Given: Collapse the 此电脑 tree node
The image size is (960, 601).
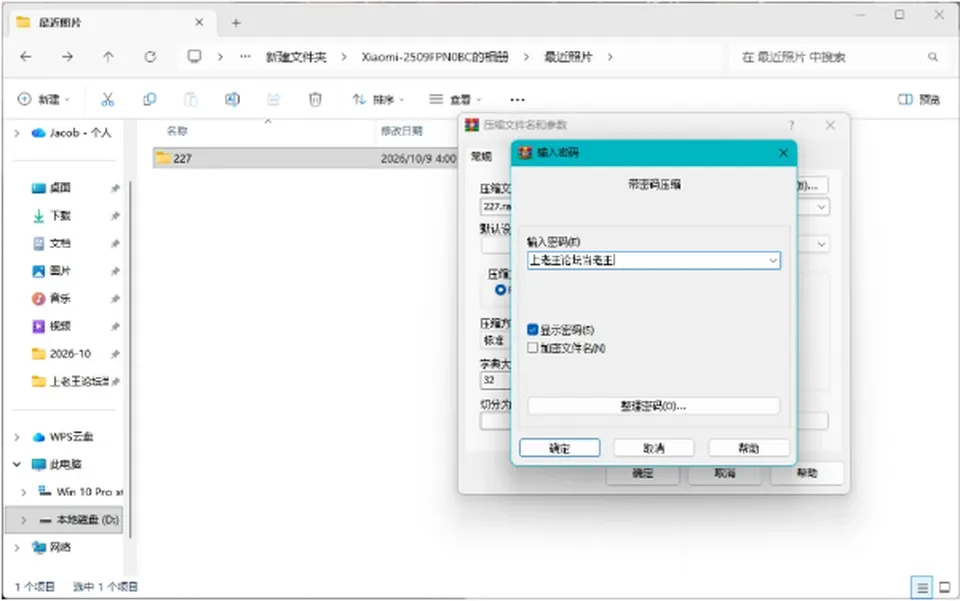Looking at the screenshot, I should coord(17,465).
